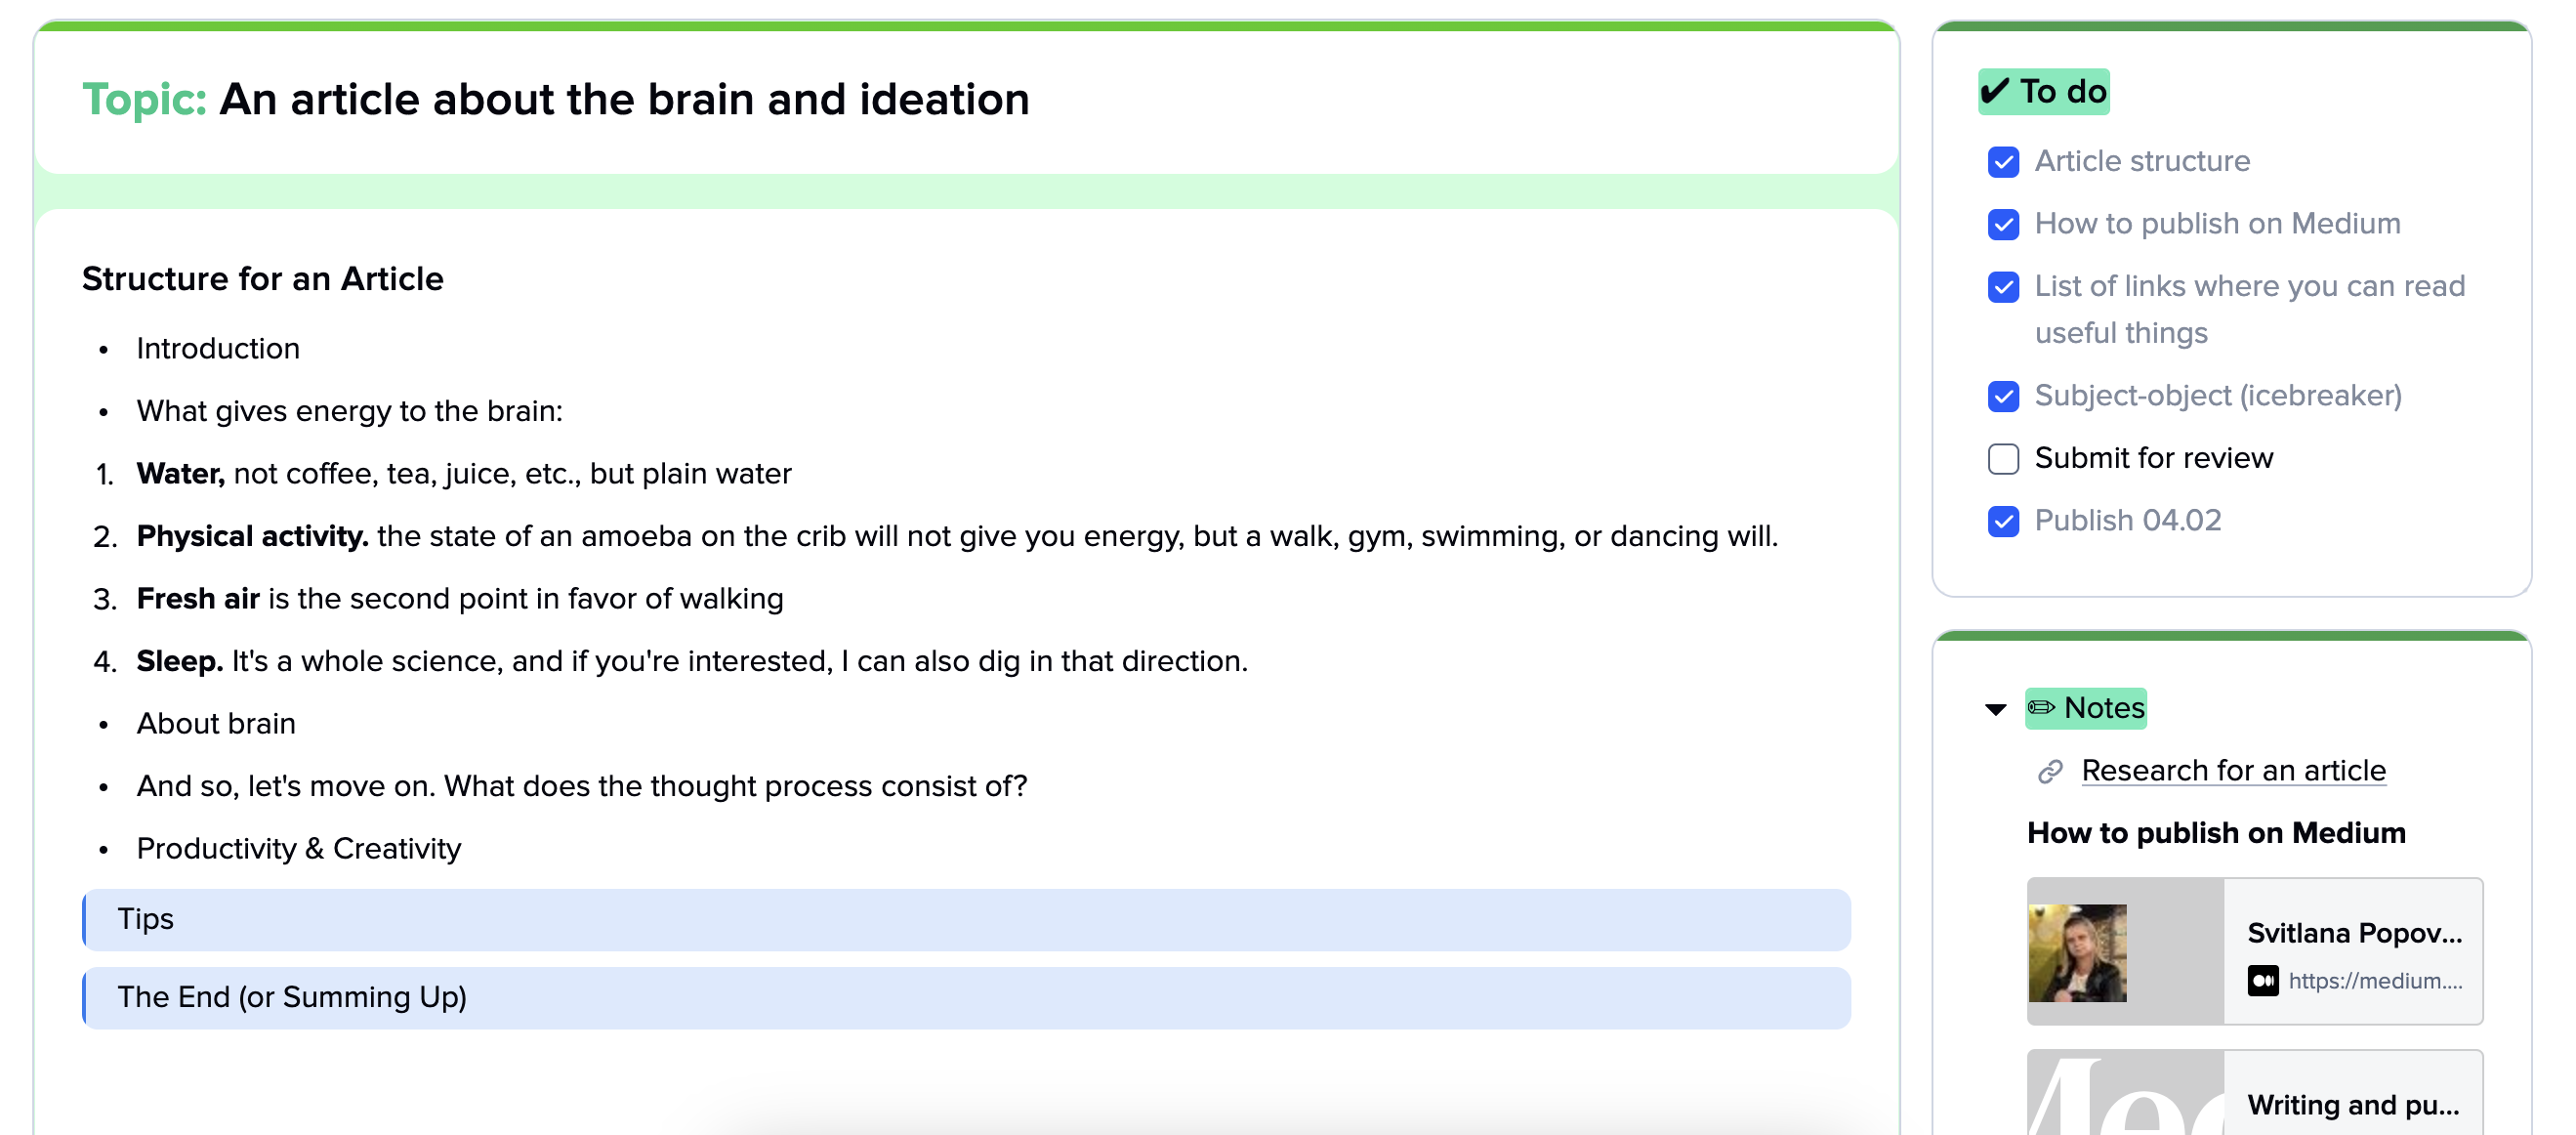Toggle the 'Article structure' completed checkbox
This screenshot has height=1135, width=2576.
click(2003, 161)
